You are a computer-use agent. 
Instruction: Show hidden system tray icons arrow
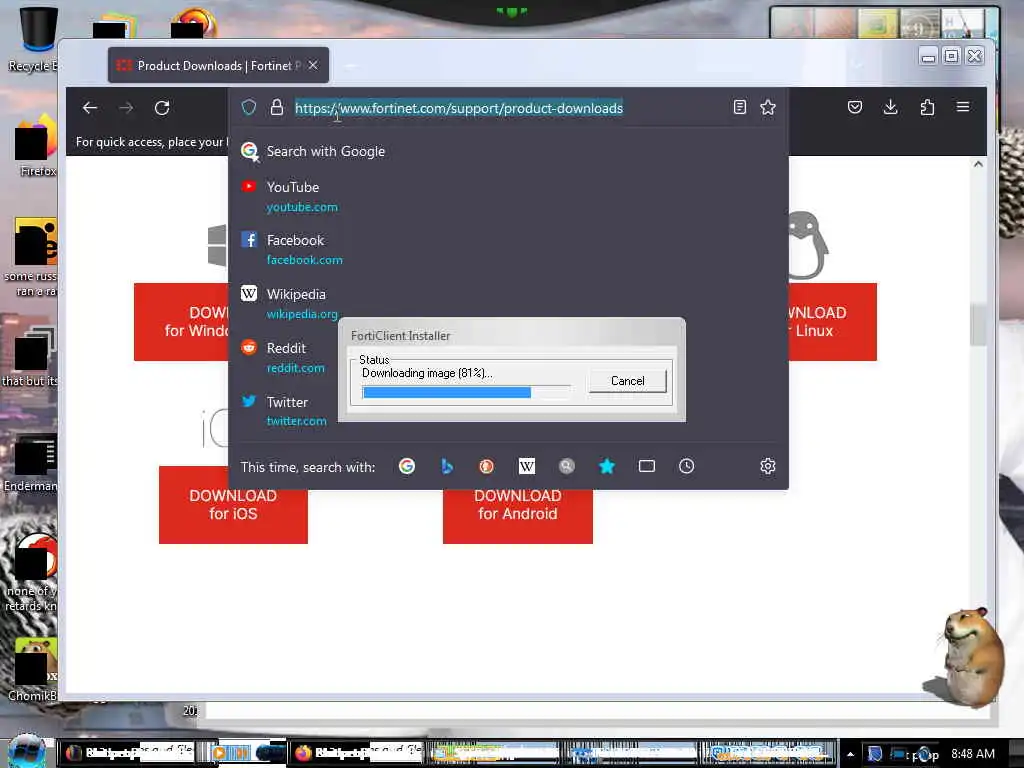tap(850, 754)
